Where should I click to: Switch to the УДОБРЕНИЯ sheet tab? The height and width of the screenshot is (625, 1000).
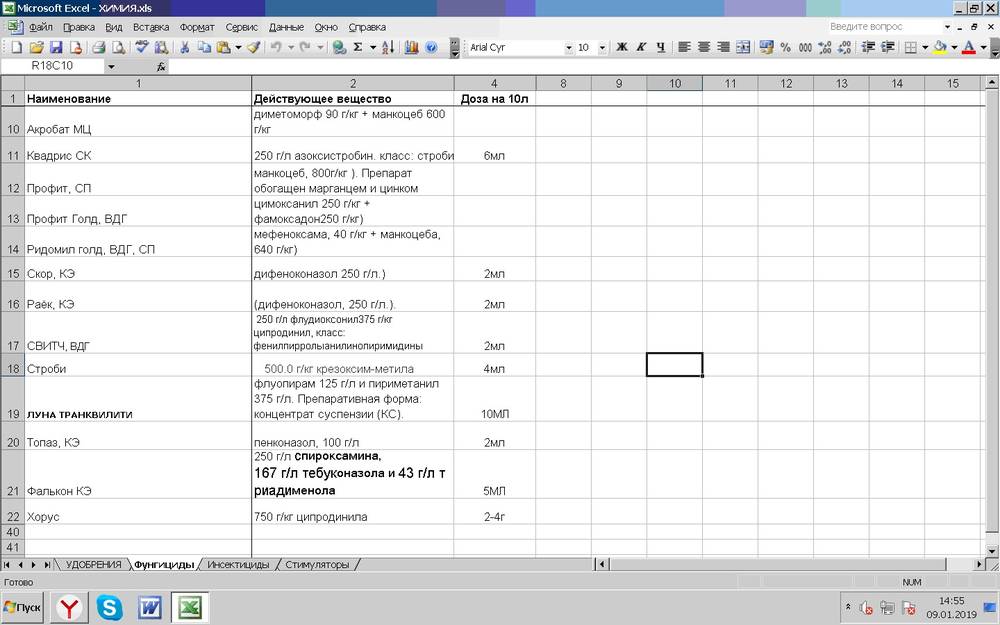[x=94, y=565]
